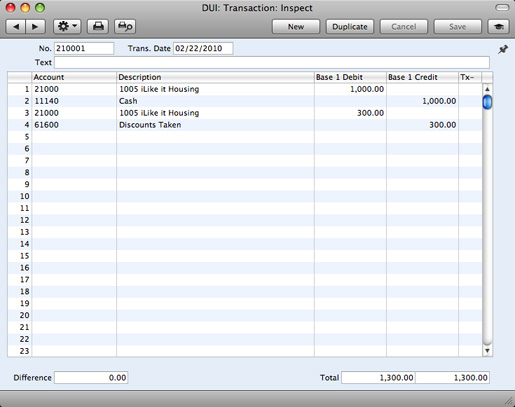
Task: Click the scroll up arrow in the table
Action: coord(487,89)
